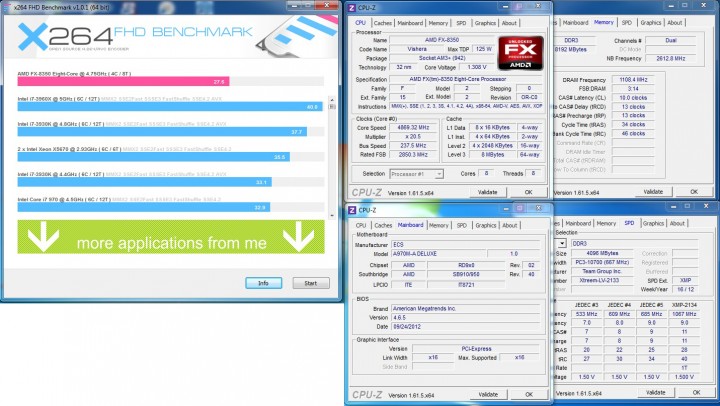The height and width of the screenshot is (406, 720).
Task: Click the BIOS Brand 'American Megatrends Inc.'
Action: coord(466,309)
